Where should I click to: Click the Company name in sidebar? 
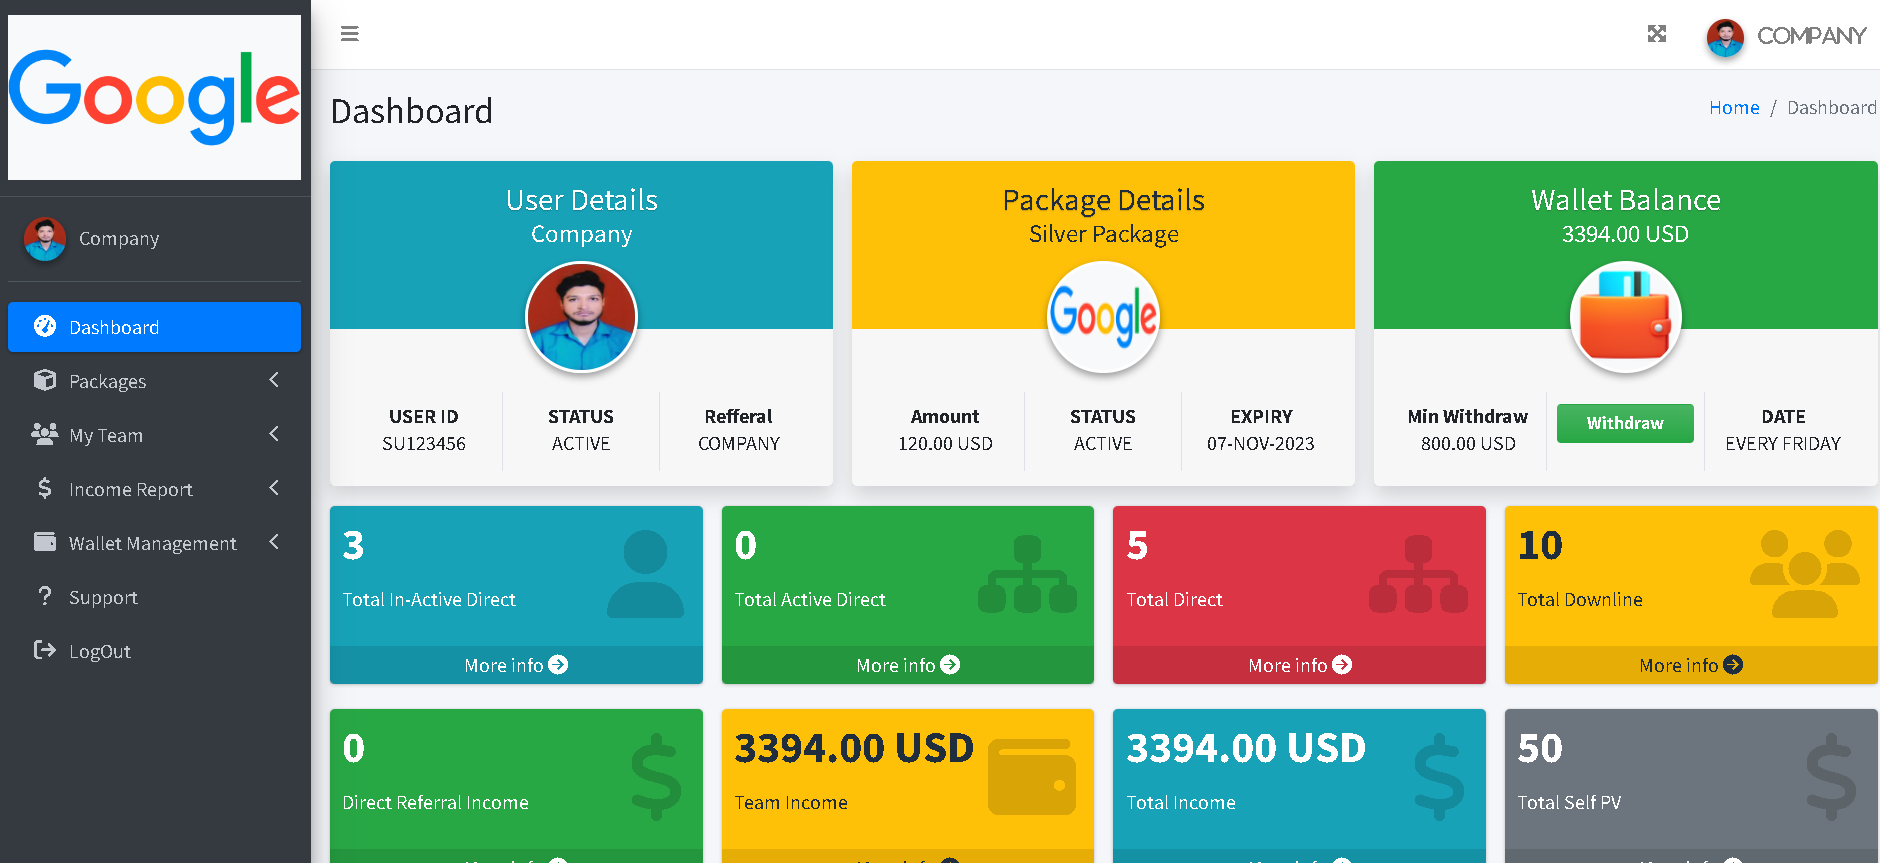[119, 238]
